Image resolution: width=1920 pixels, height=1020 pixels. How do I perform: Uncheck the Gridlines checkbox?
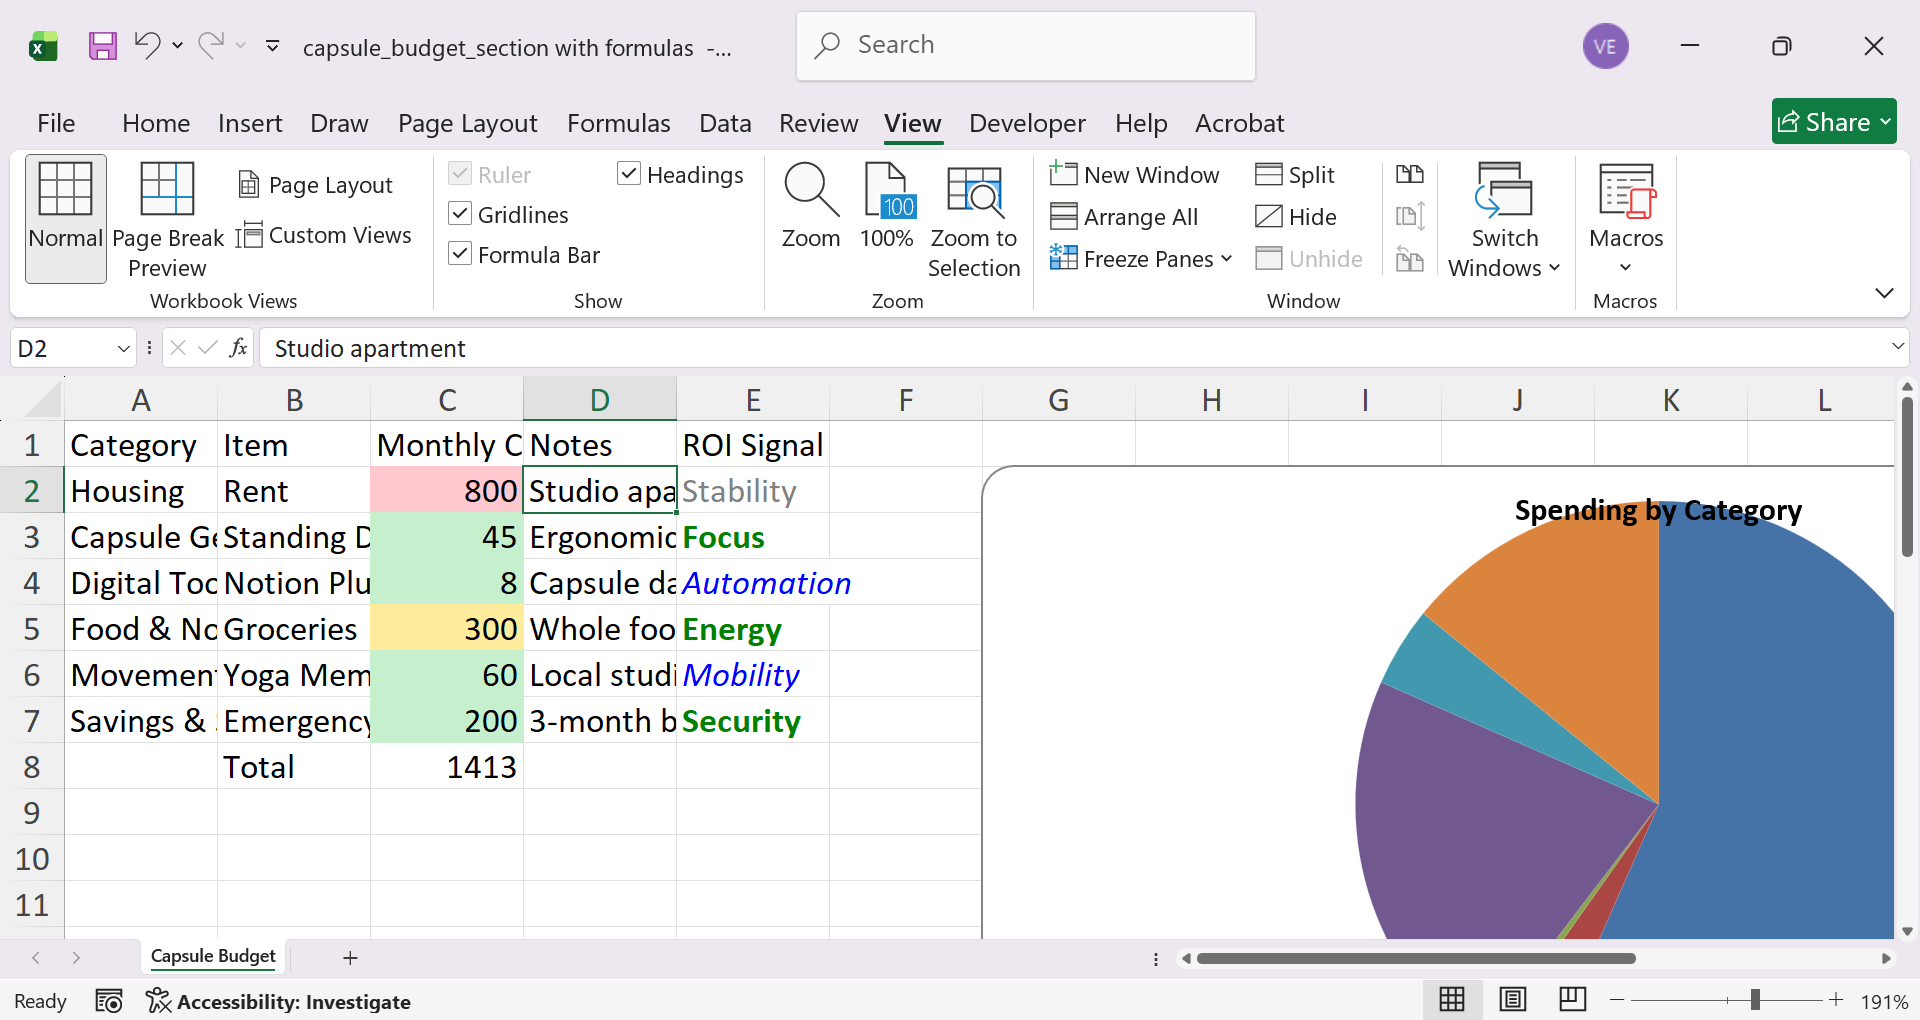460,214
